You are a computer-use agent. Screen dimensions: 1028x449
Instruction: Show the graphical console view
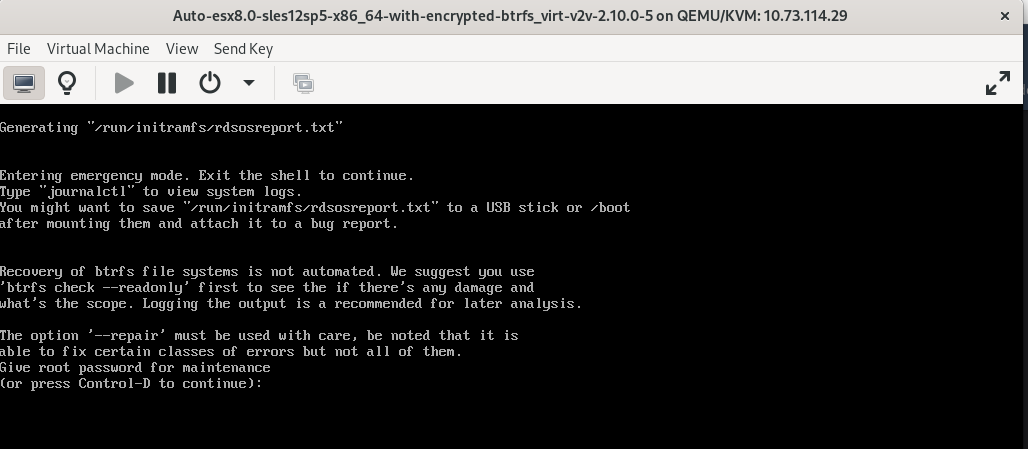(x=24, y=83)
